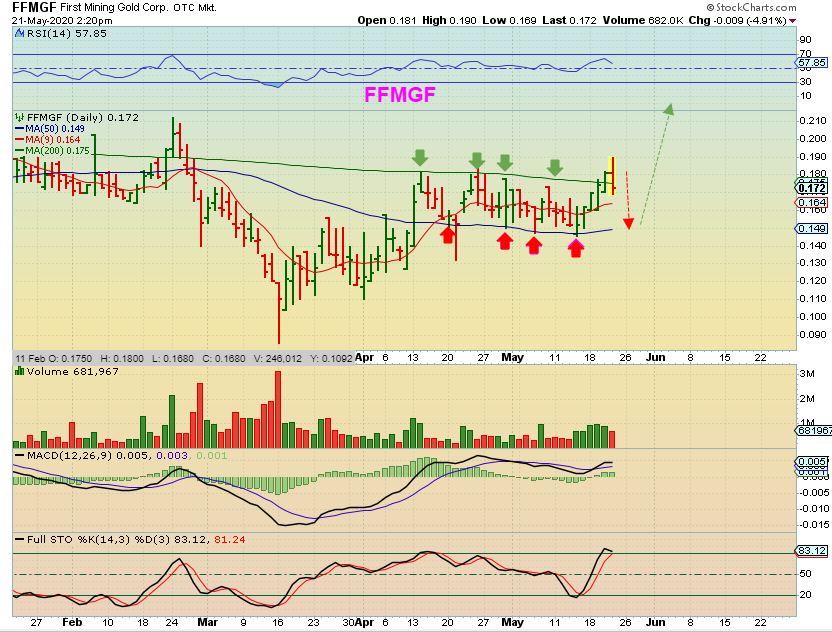Click the Y: 0.1092 readout value
This screenshot has height=632, width=832.
coord(331,358)
